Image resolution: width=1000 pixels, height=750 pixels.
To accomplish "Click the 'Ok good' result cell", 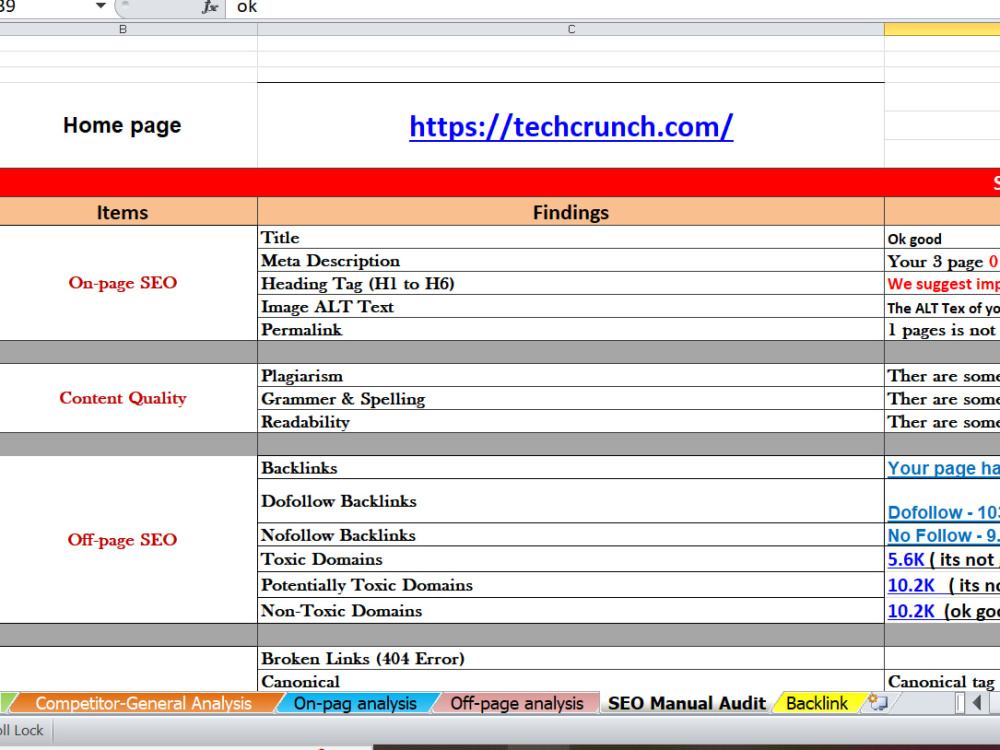I will click(x=942, y=239).
